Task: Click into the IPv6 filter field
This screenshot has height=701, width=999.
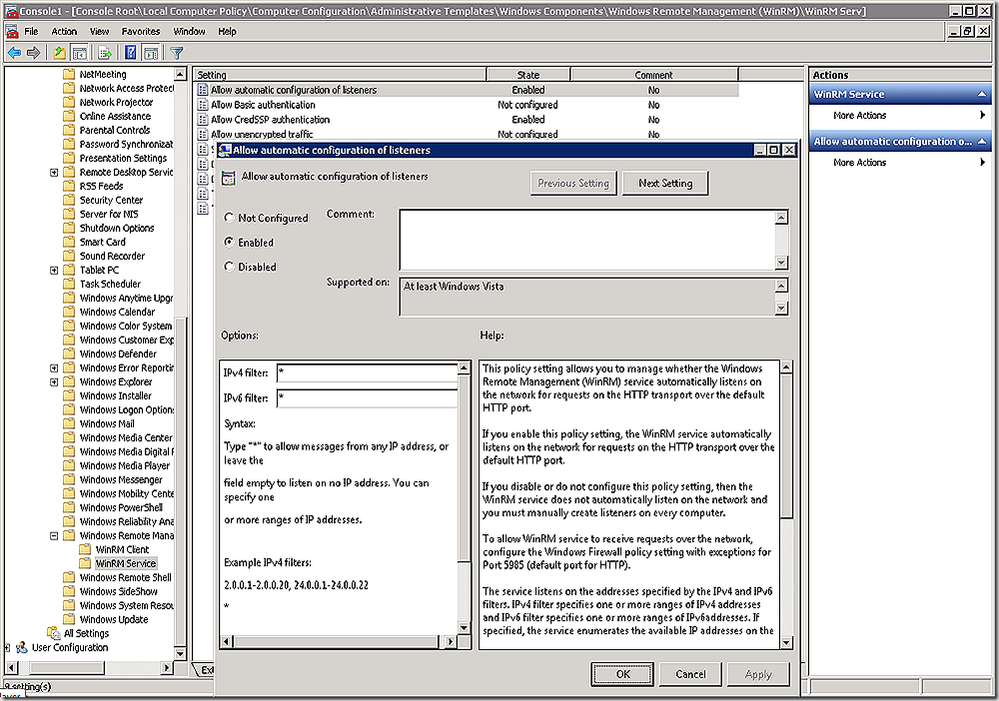Action: 368,398
